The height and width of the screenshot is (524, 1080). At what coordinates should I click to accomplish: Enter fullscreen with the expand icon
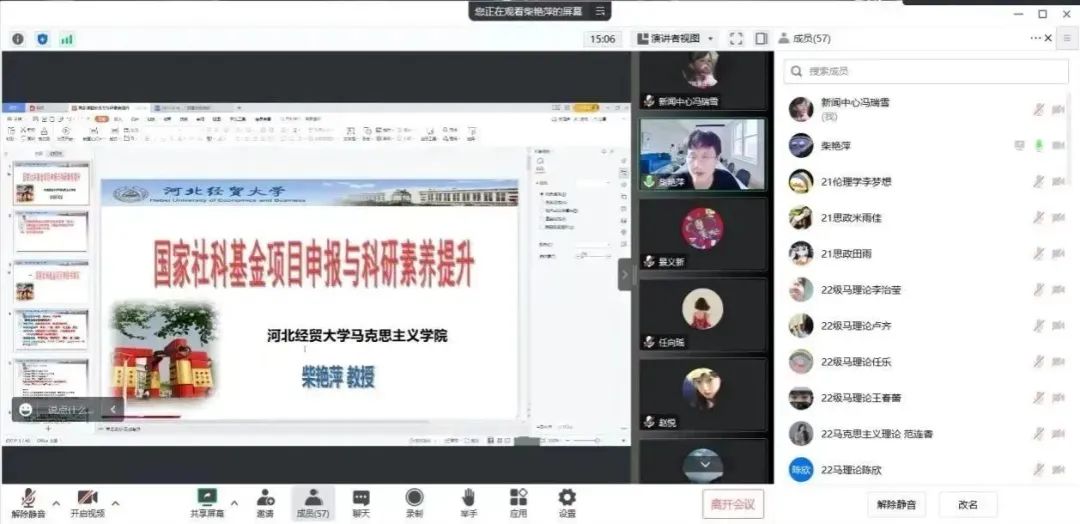736,39
